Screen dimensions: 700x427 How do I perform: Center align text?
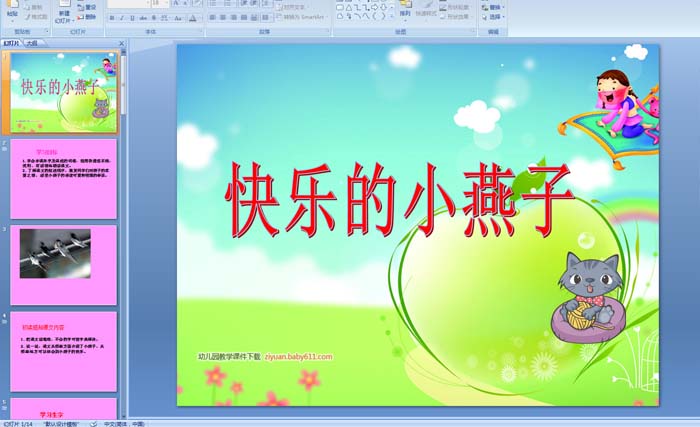223,17
